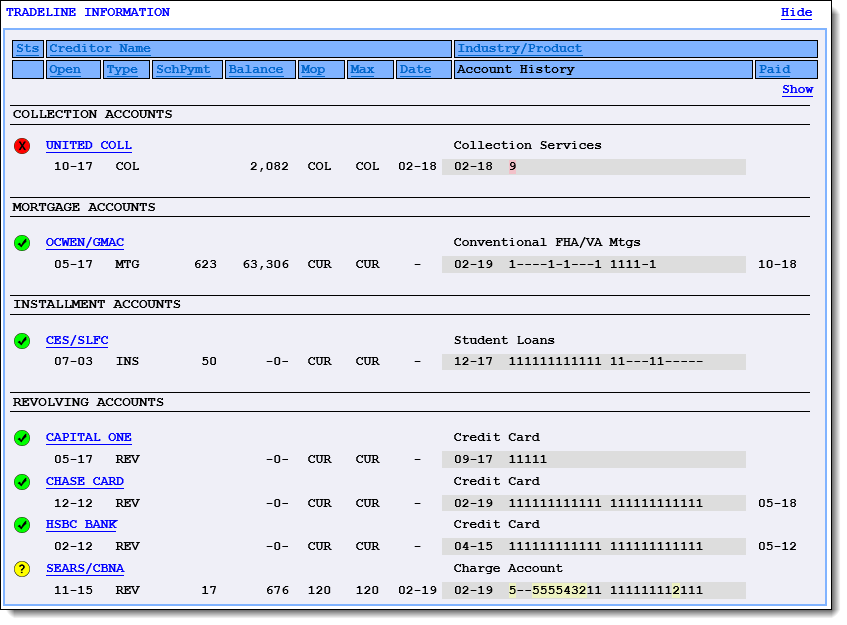
Task: Click the 05-17 open date for OCWEN/GMAC
Action: [73, 265]
